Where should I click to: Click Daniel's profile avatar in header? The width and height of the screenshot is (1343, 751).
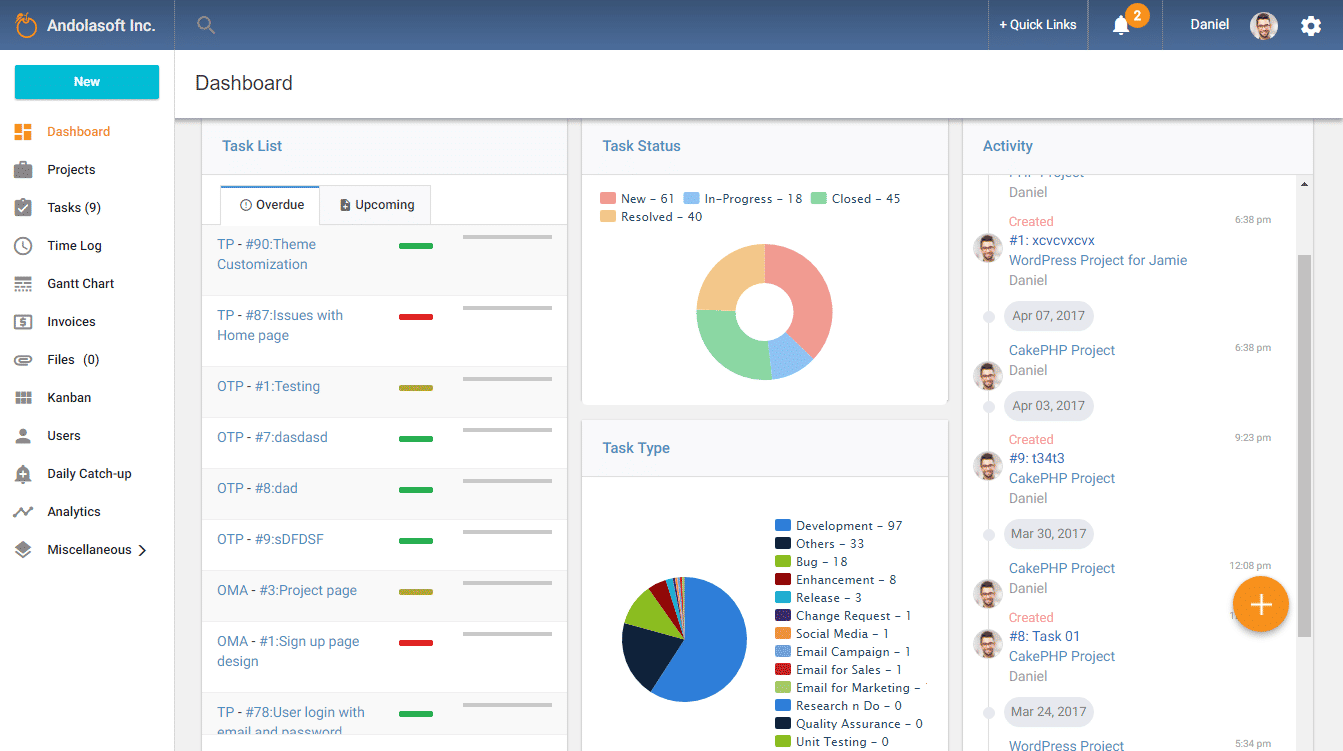coord(1264,26)
